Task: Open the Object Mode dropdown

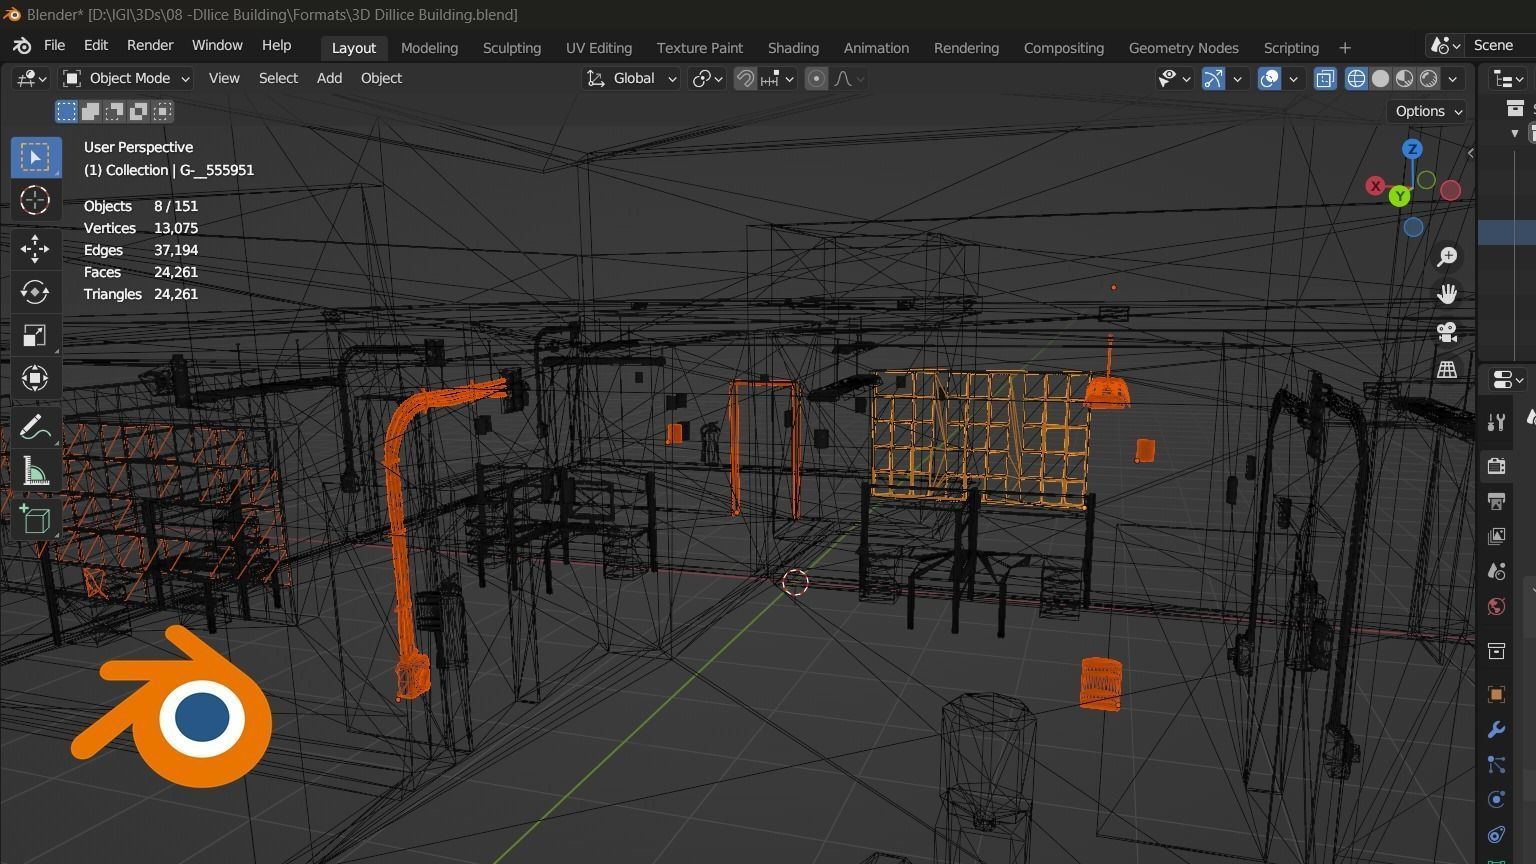Action: tap(126, 78)
